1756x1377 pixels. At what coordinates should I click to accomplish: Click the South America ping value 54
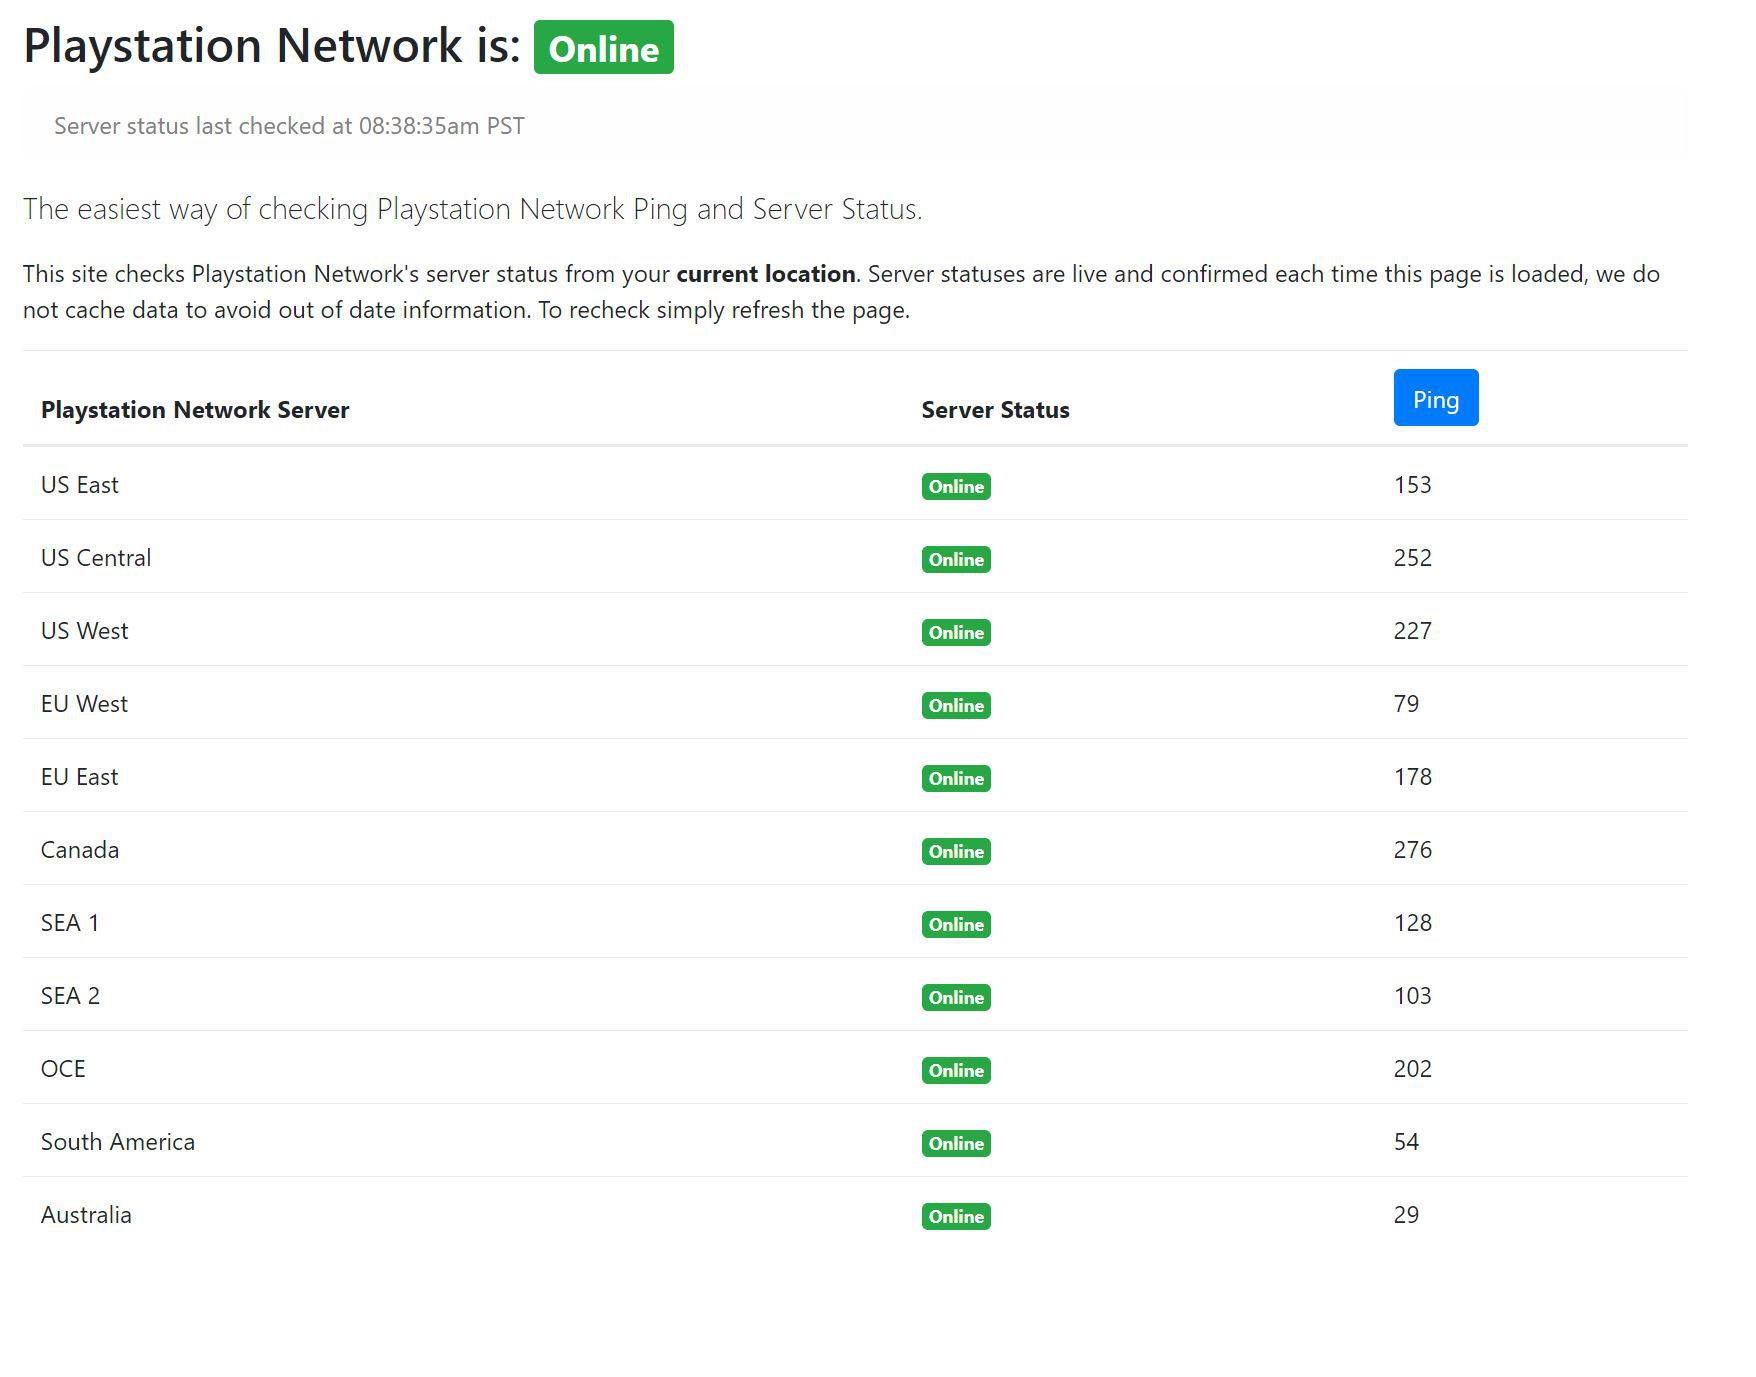click(x=1406, y=1142)
